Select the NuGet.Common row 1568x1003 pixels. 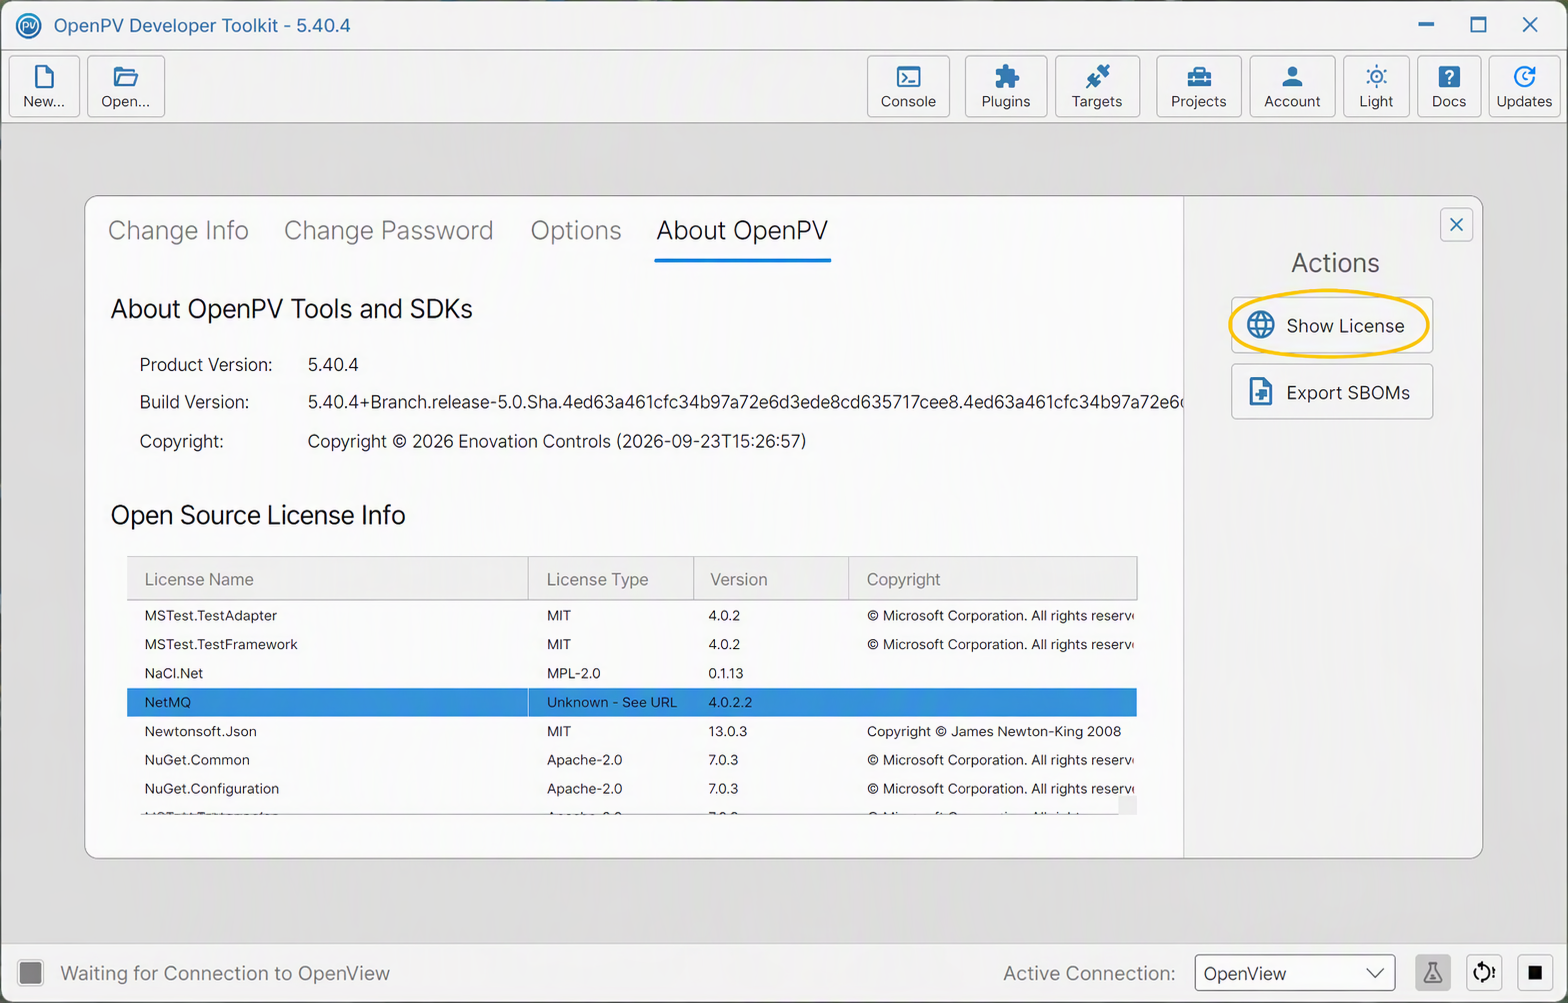(x=632, y=760)
